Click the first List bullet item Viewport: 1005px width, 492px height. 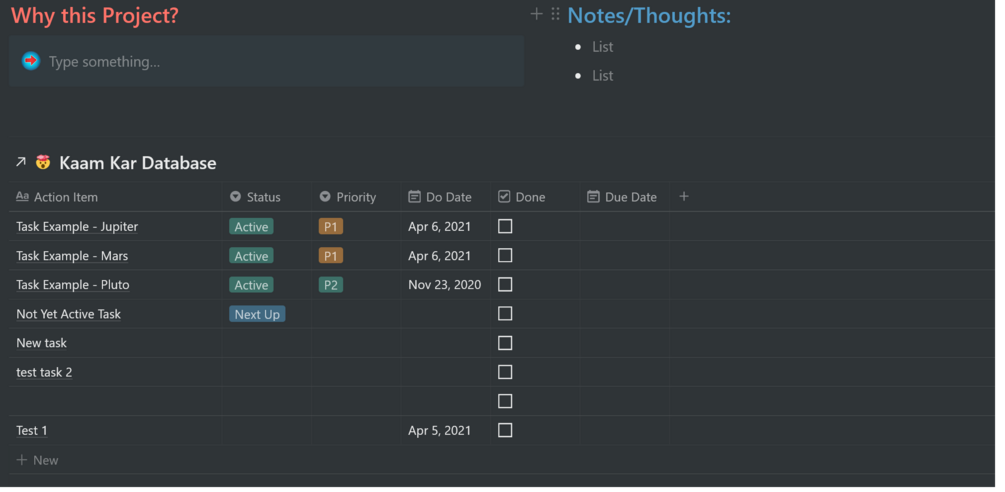[602, 47]
